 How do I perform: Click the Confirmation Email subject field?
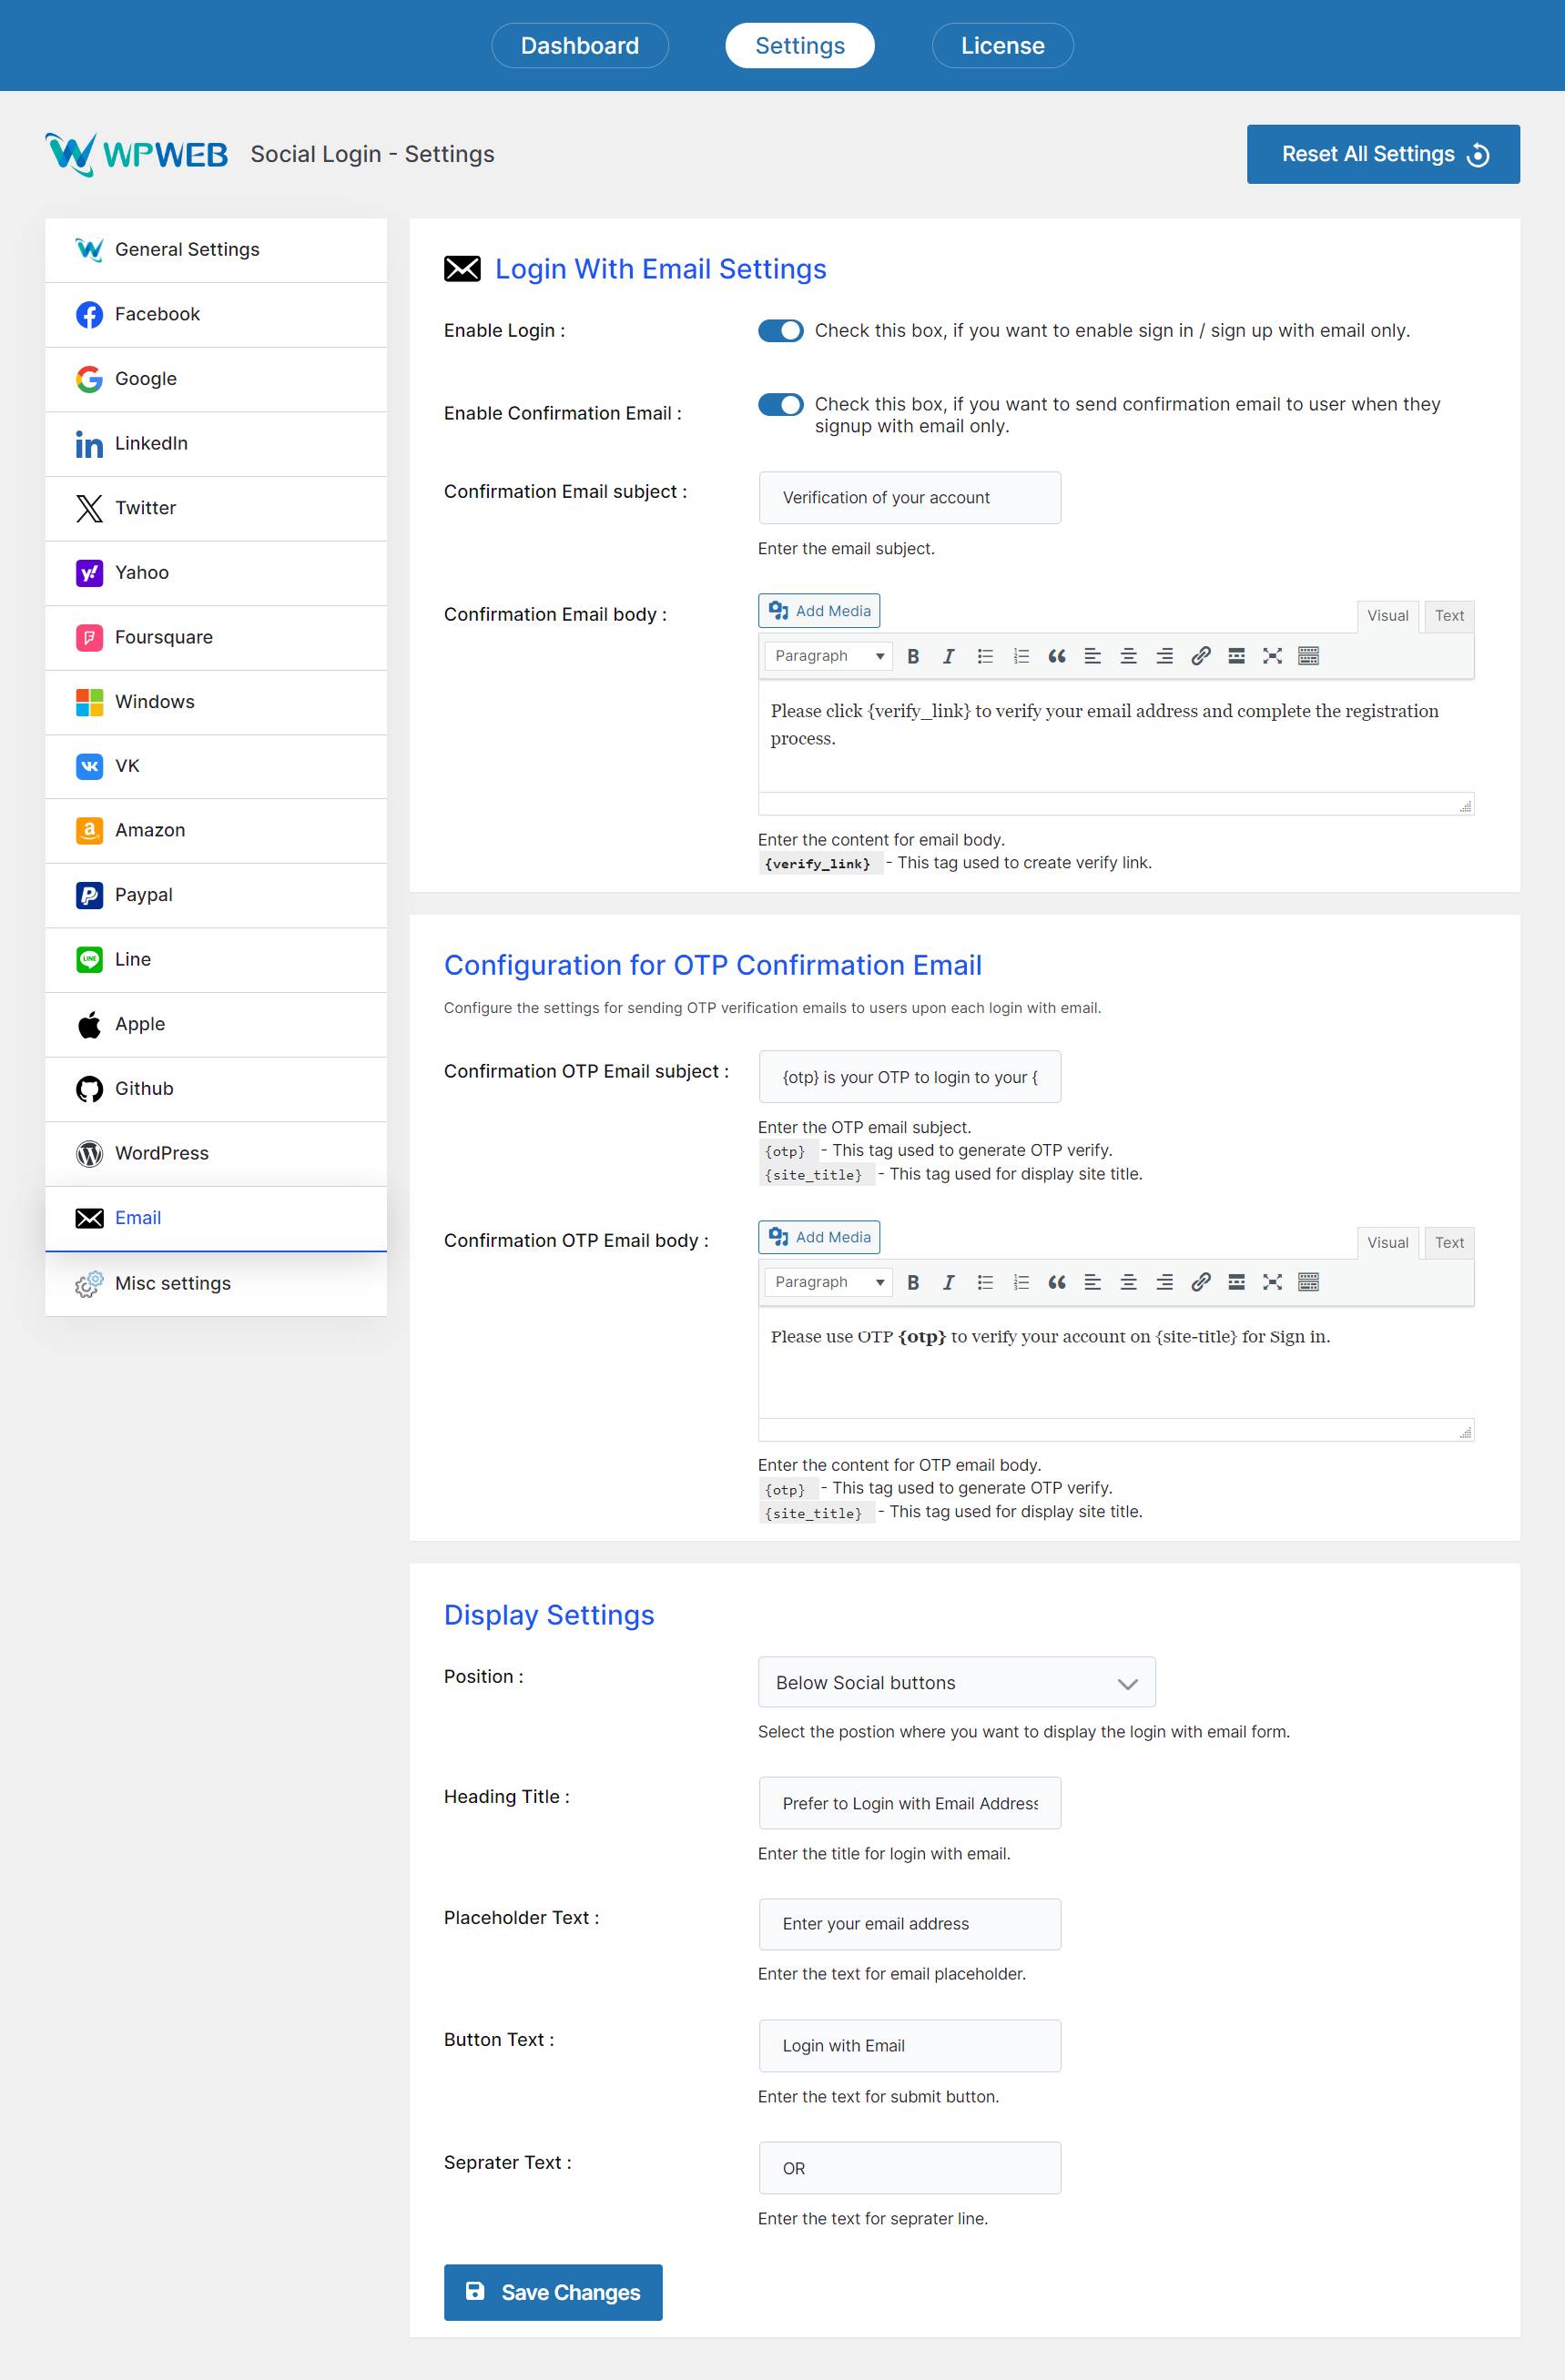(x=909, y=498)
